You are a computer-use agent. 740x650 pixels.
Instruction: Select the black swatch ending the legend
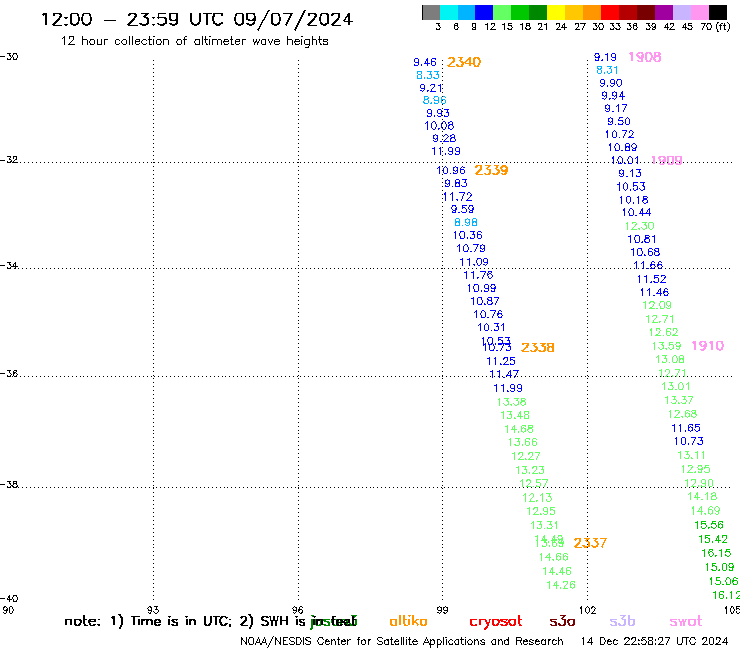pos(718,12)
